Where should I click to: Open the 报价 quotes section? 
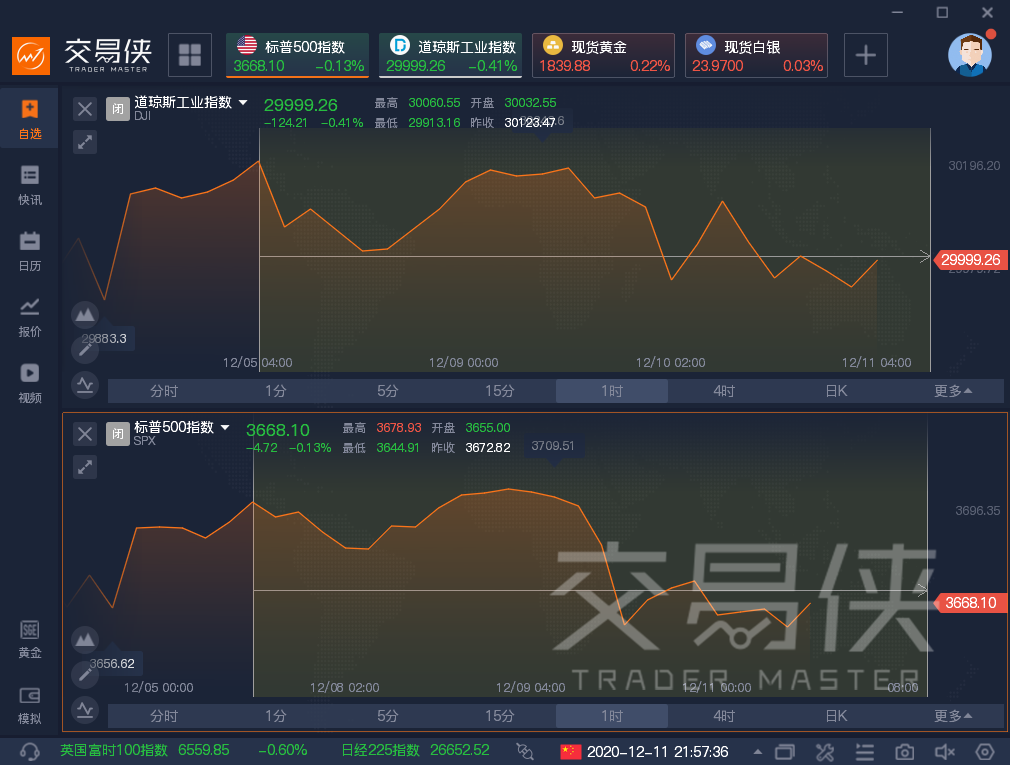30,317
